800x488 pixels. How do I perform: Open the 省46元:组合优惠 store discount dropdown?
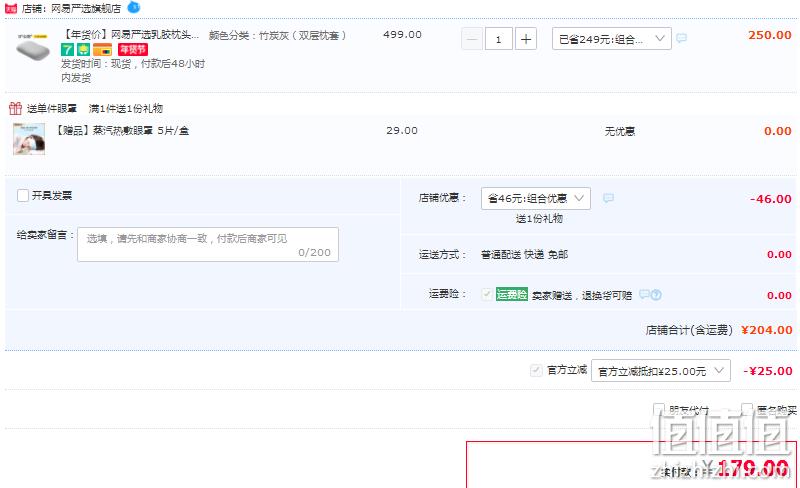(536, 198)
